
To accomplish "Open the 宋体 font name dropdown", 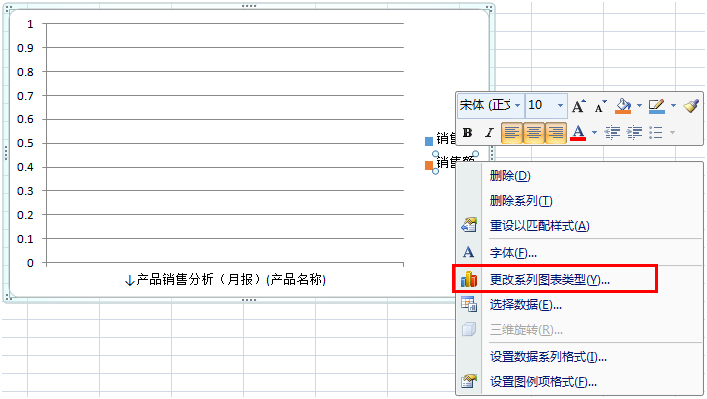I will (x=518, y=105).
